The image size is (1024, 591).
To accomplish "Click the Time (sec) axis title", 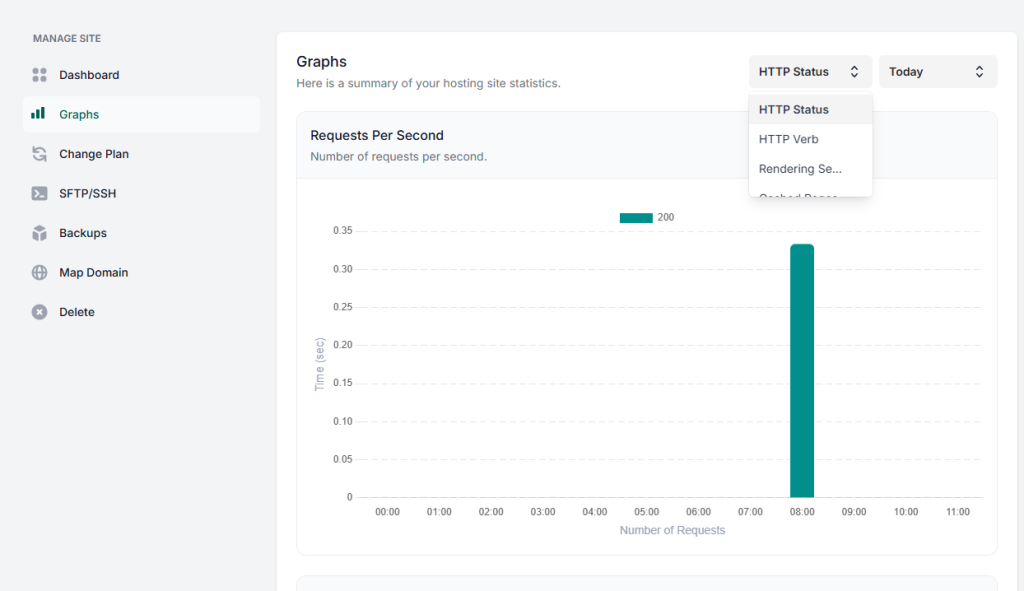I will [319, 364].
